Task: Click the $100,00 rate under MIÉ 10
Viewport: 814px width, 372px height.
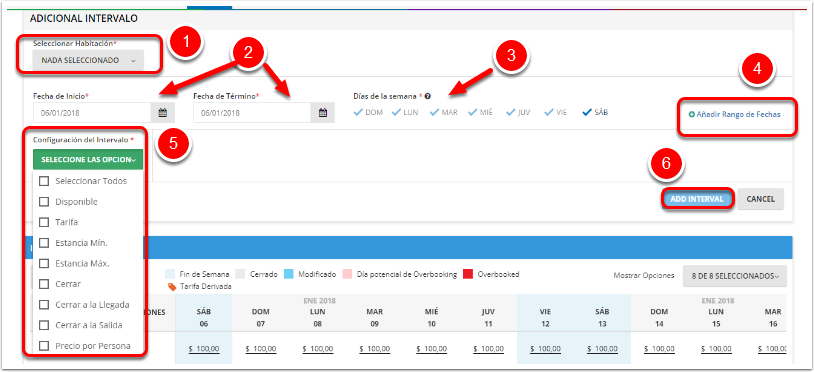Action: 431,349
